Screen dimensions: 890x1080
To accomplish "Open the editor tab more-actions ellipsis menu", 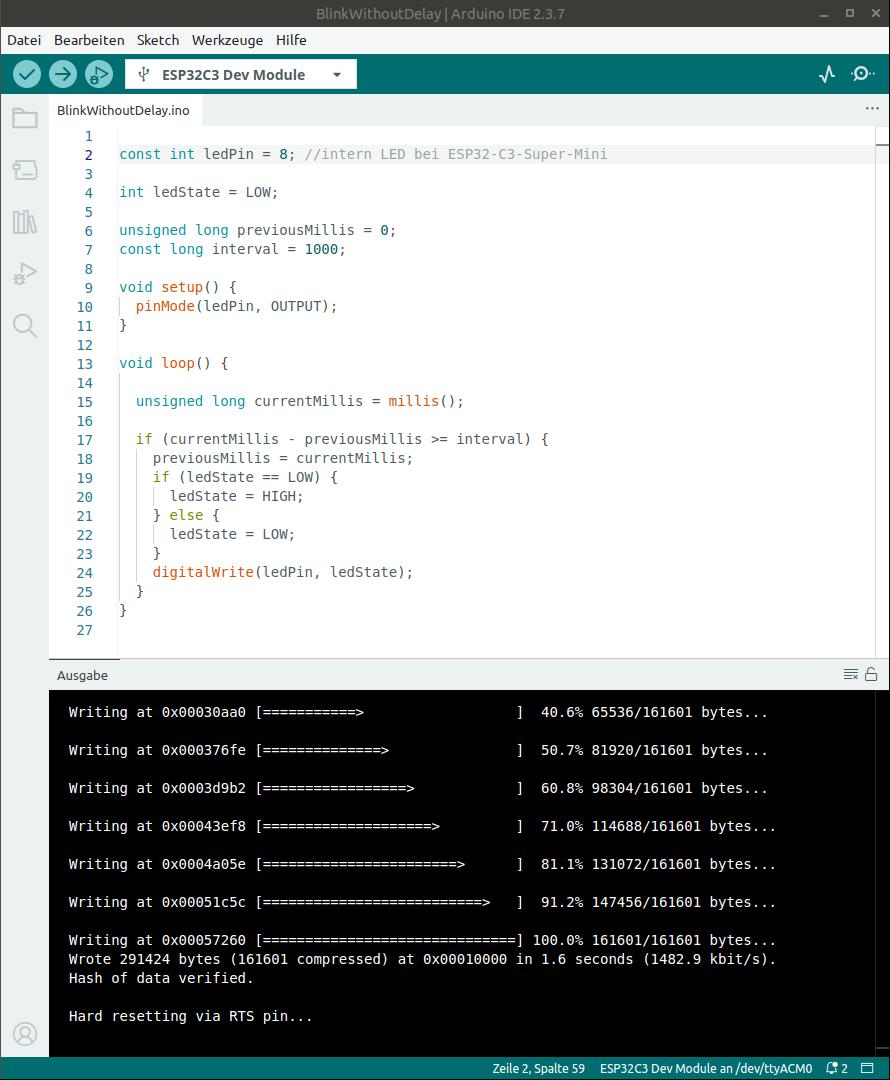I will tap(872, 107).
